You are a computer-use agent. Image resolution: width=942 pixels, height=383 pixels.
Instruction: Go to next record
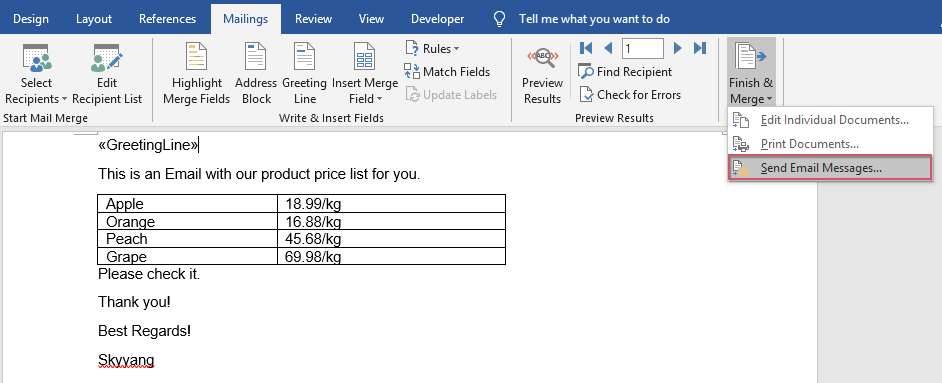678,48
